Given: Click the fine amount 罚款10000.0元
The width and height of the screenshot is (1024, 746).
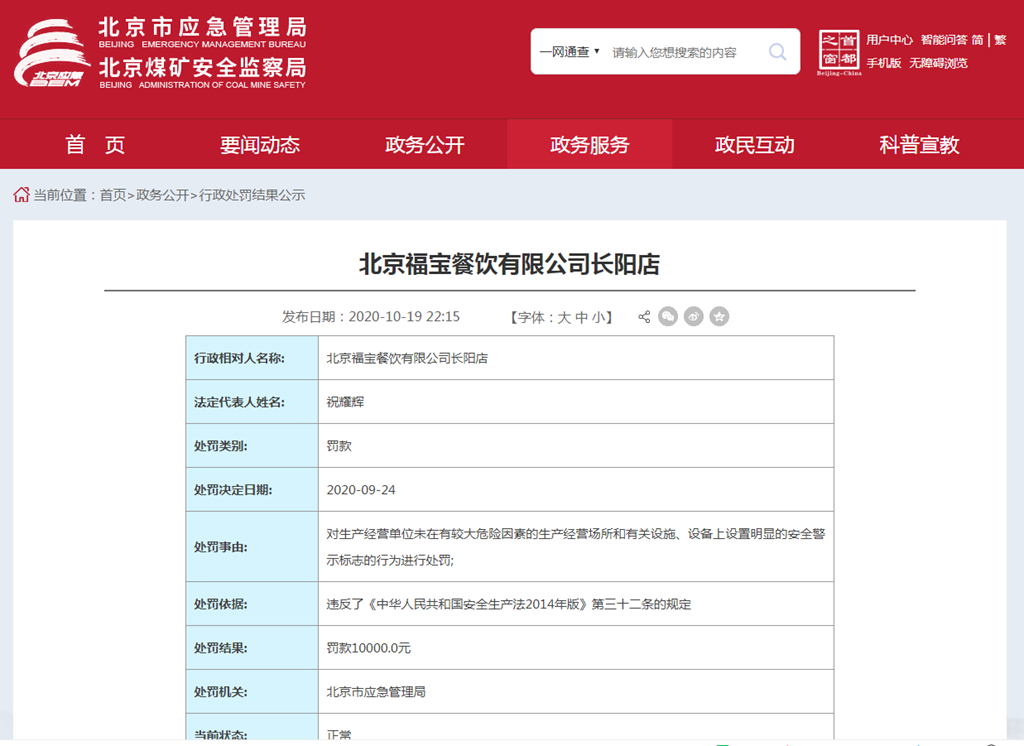Looking at the screenshot, I should pyautogui.click(x=369, y=647).
